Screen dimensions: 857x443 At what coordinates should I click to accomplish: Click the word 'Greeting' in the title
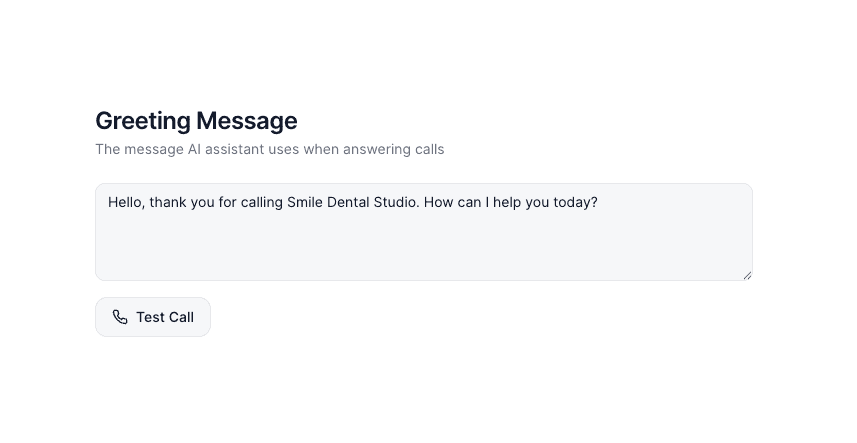pyautogui.click(x=142, y=121)
